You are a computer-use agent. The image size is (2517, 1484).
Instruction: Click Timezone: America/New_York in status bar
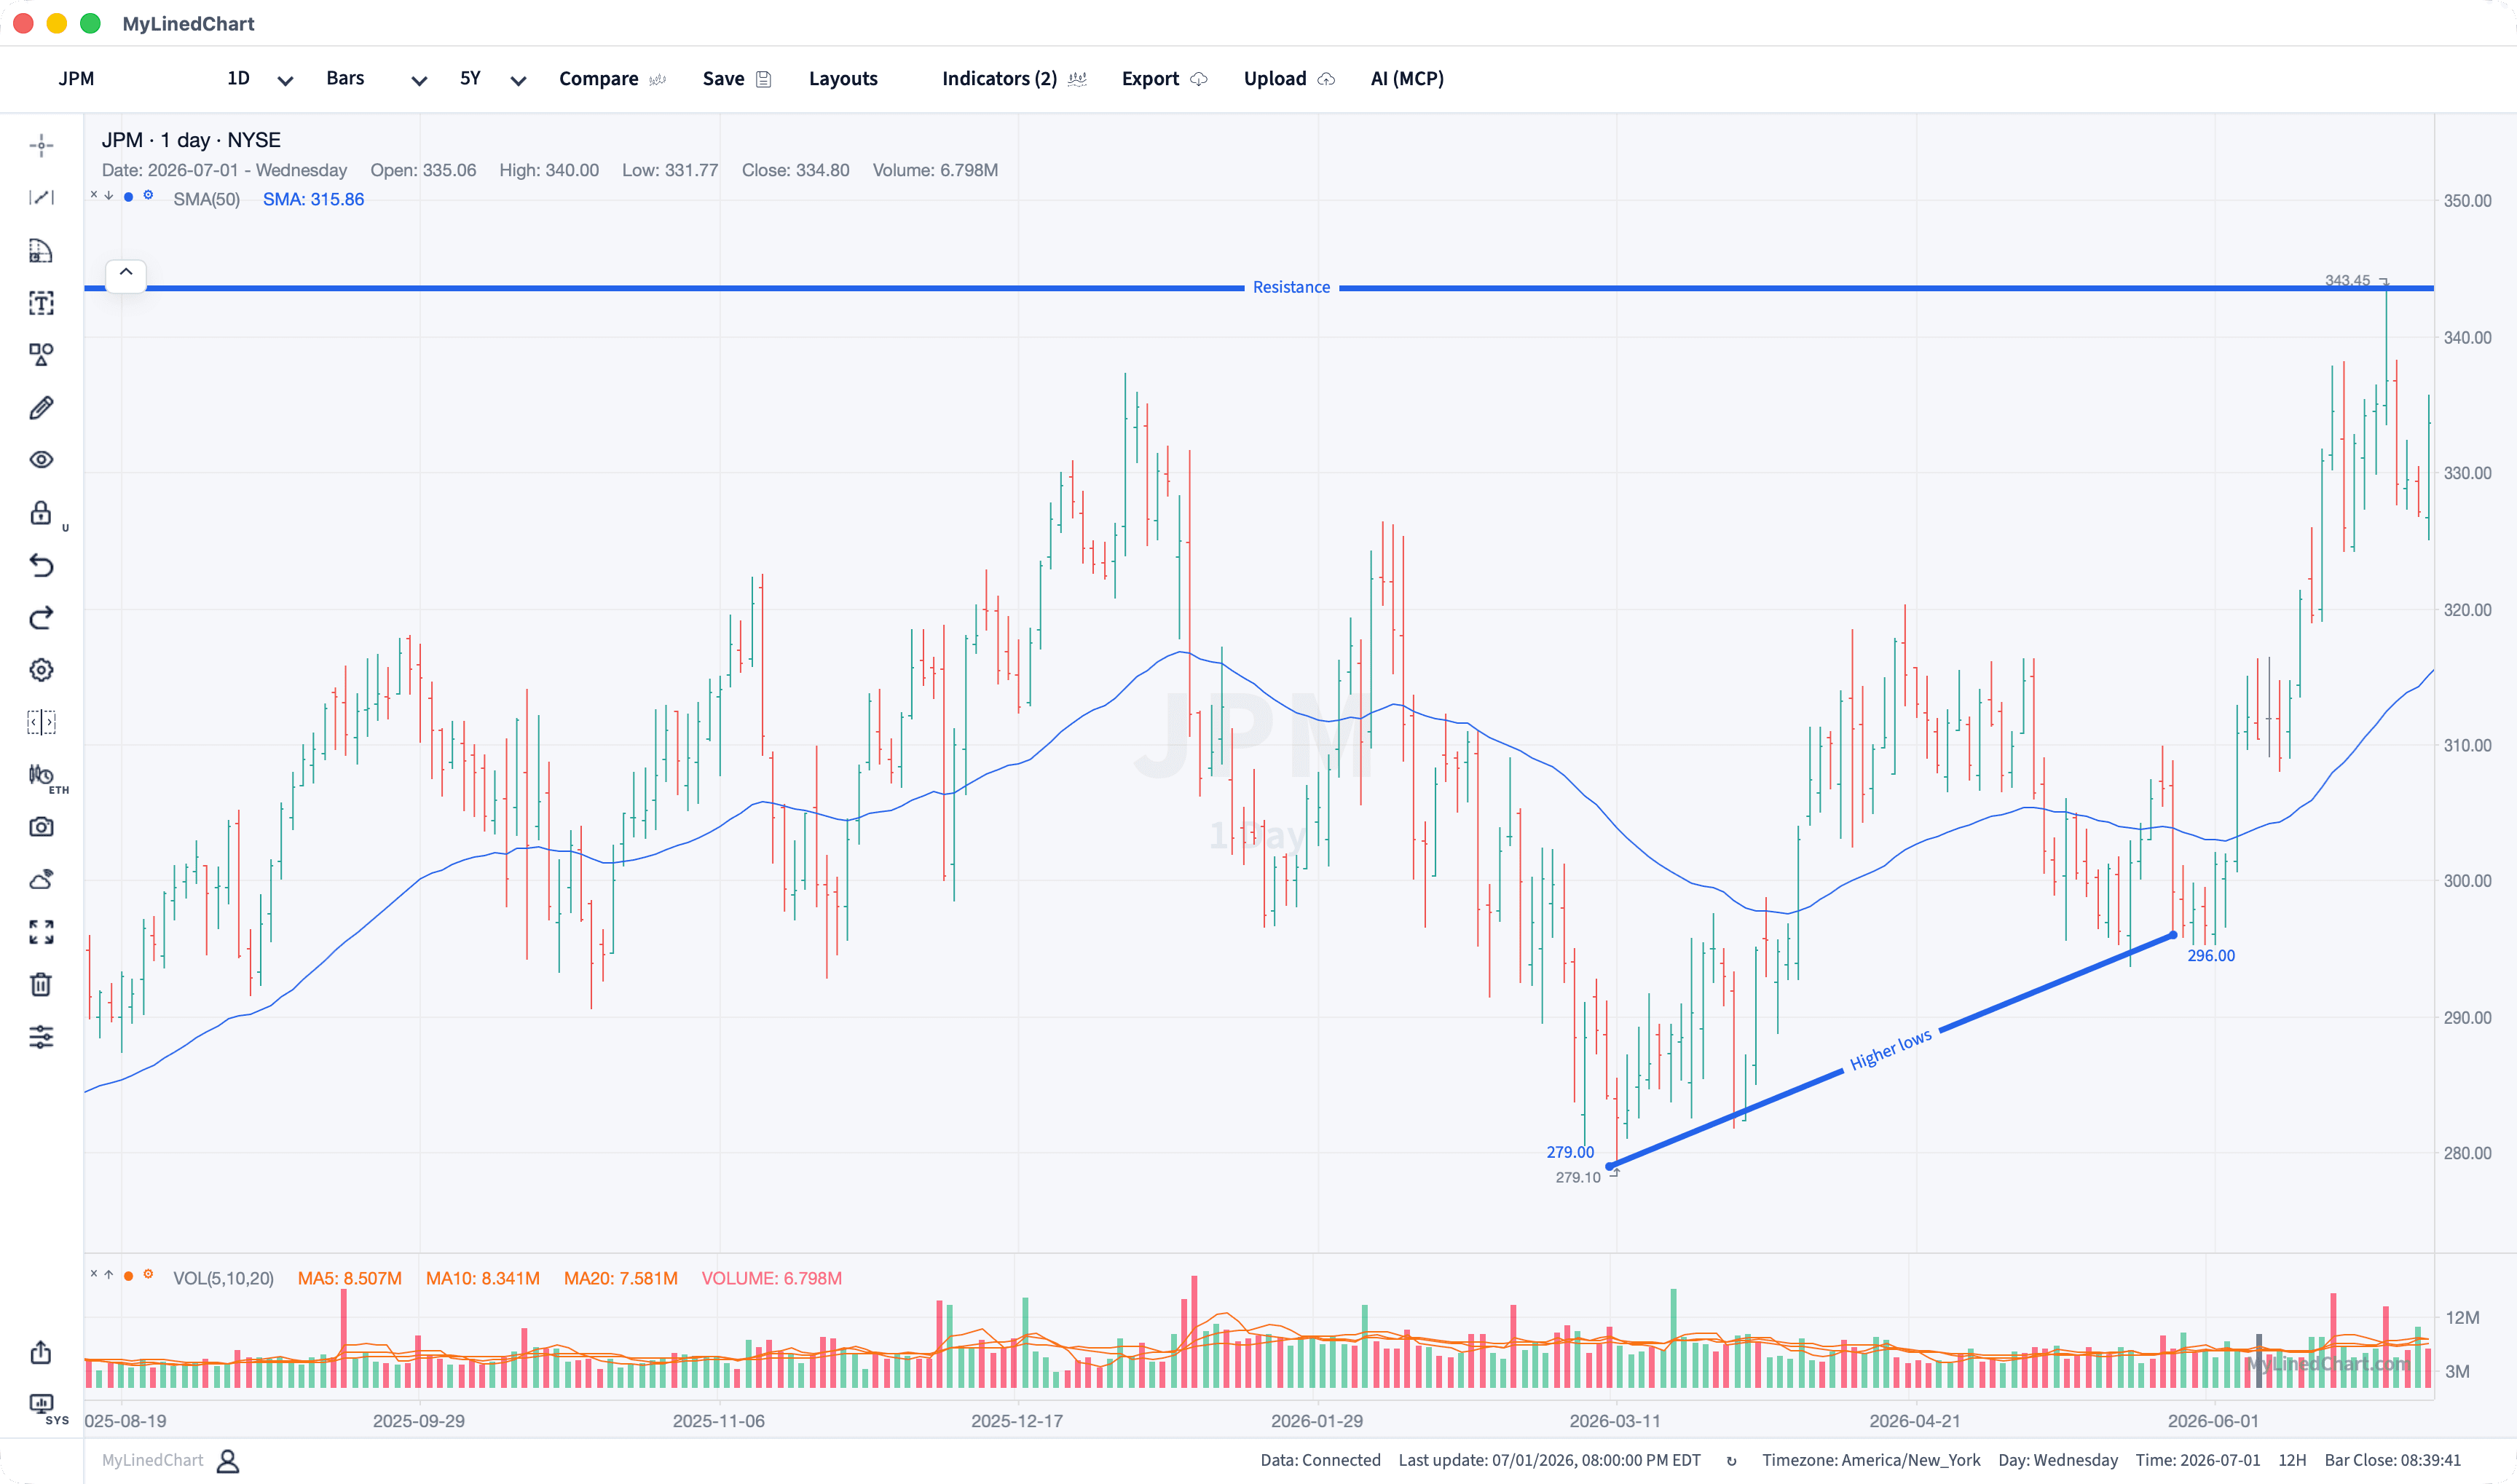[x=1870, y=1460]
